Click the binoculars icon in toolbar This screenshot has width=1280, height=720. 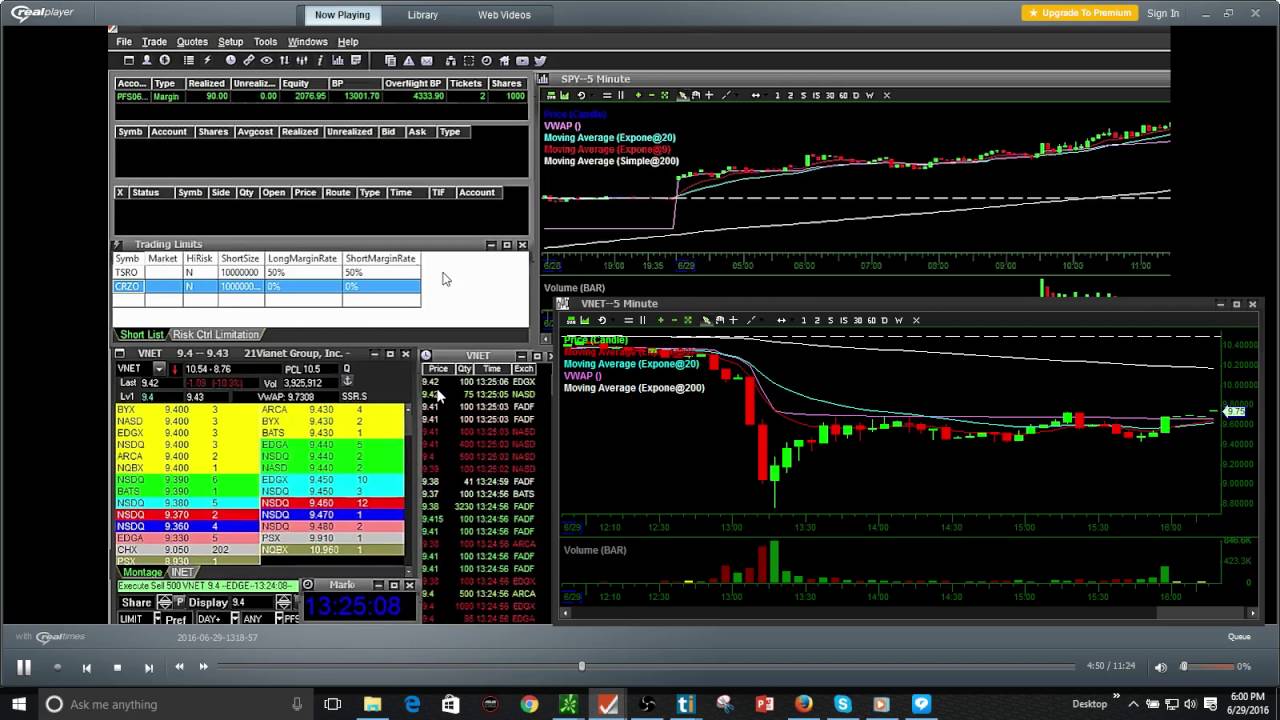[x=450, y=60]
